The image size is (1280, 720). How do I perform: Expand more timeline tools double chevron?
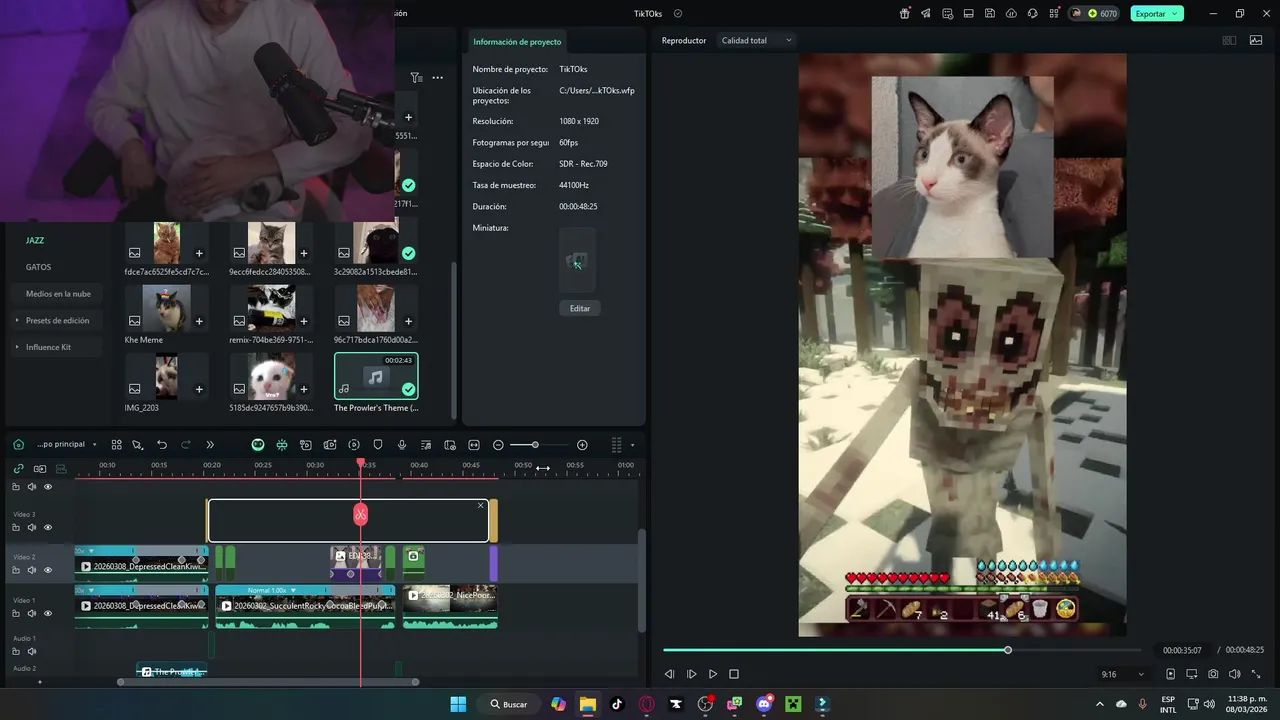click(x=210, y=444)
